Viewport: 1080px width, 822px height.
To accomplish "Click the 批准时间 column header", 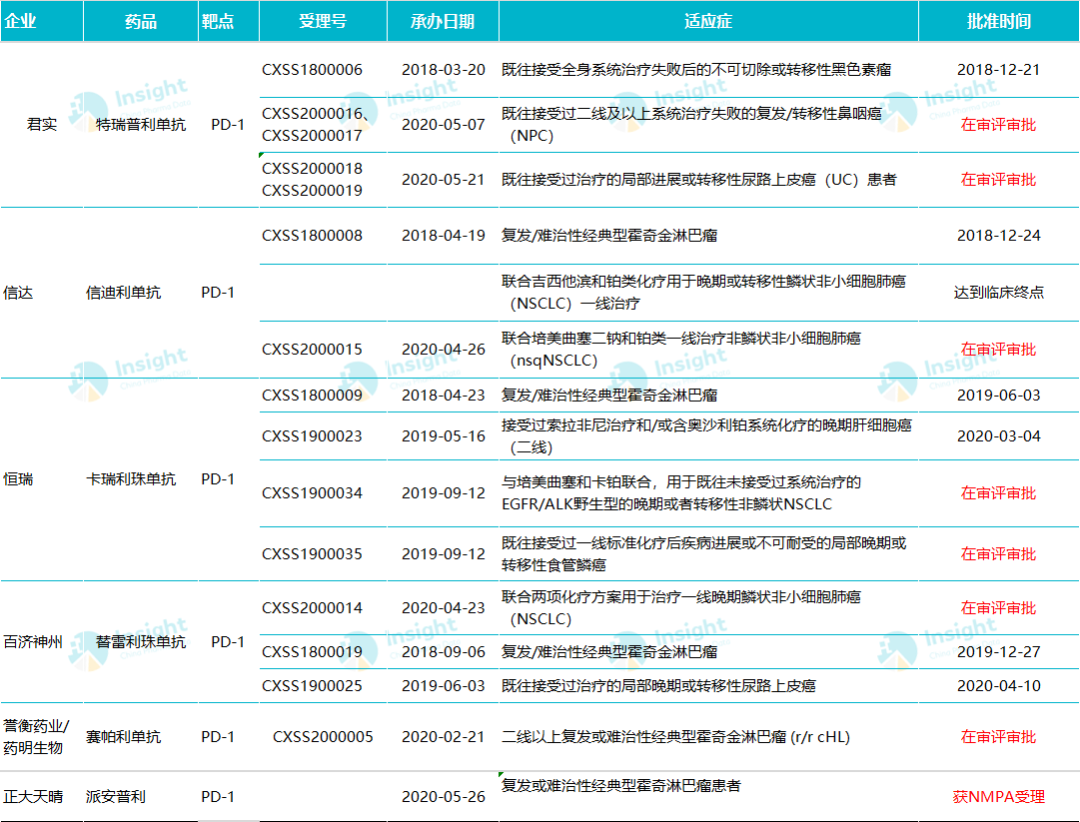I will coord(999,21).
